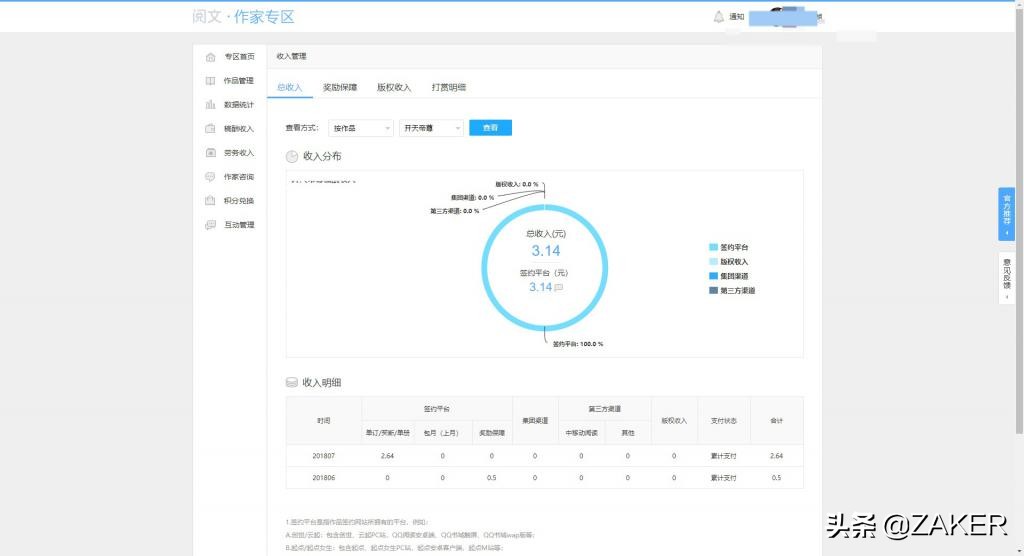Click the 支付状态 column header
The height and width of the screenshot is (556, 1024).
724,421
